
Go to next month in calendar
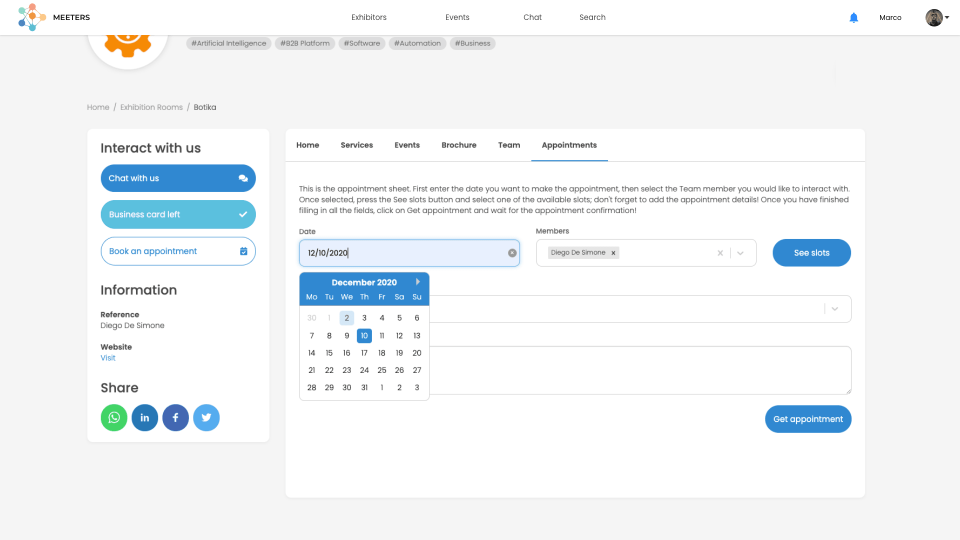coord(418,282)
